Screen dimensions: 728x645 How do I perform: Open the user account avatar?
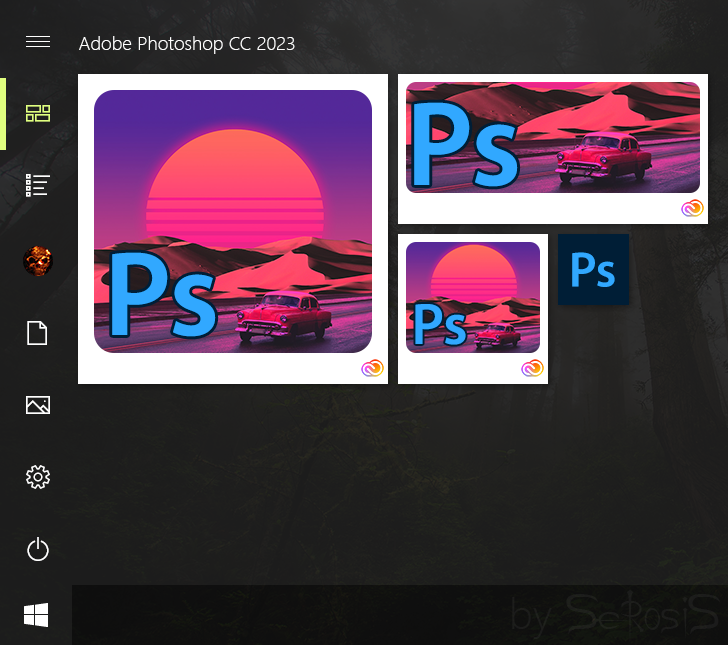click(x=38, y=261)
